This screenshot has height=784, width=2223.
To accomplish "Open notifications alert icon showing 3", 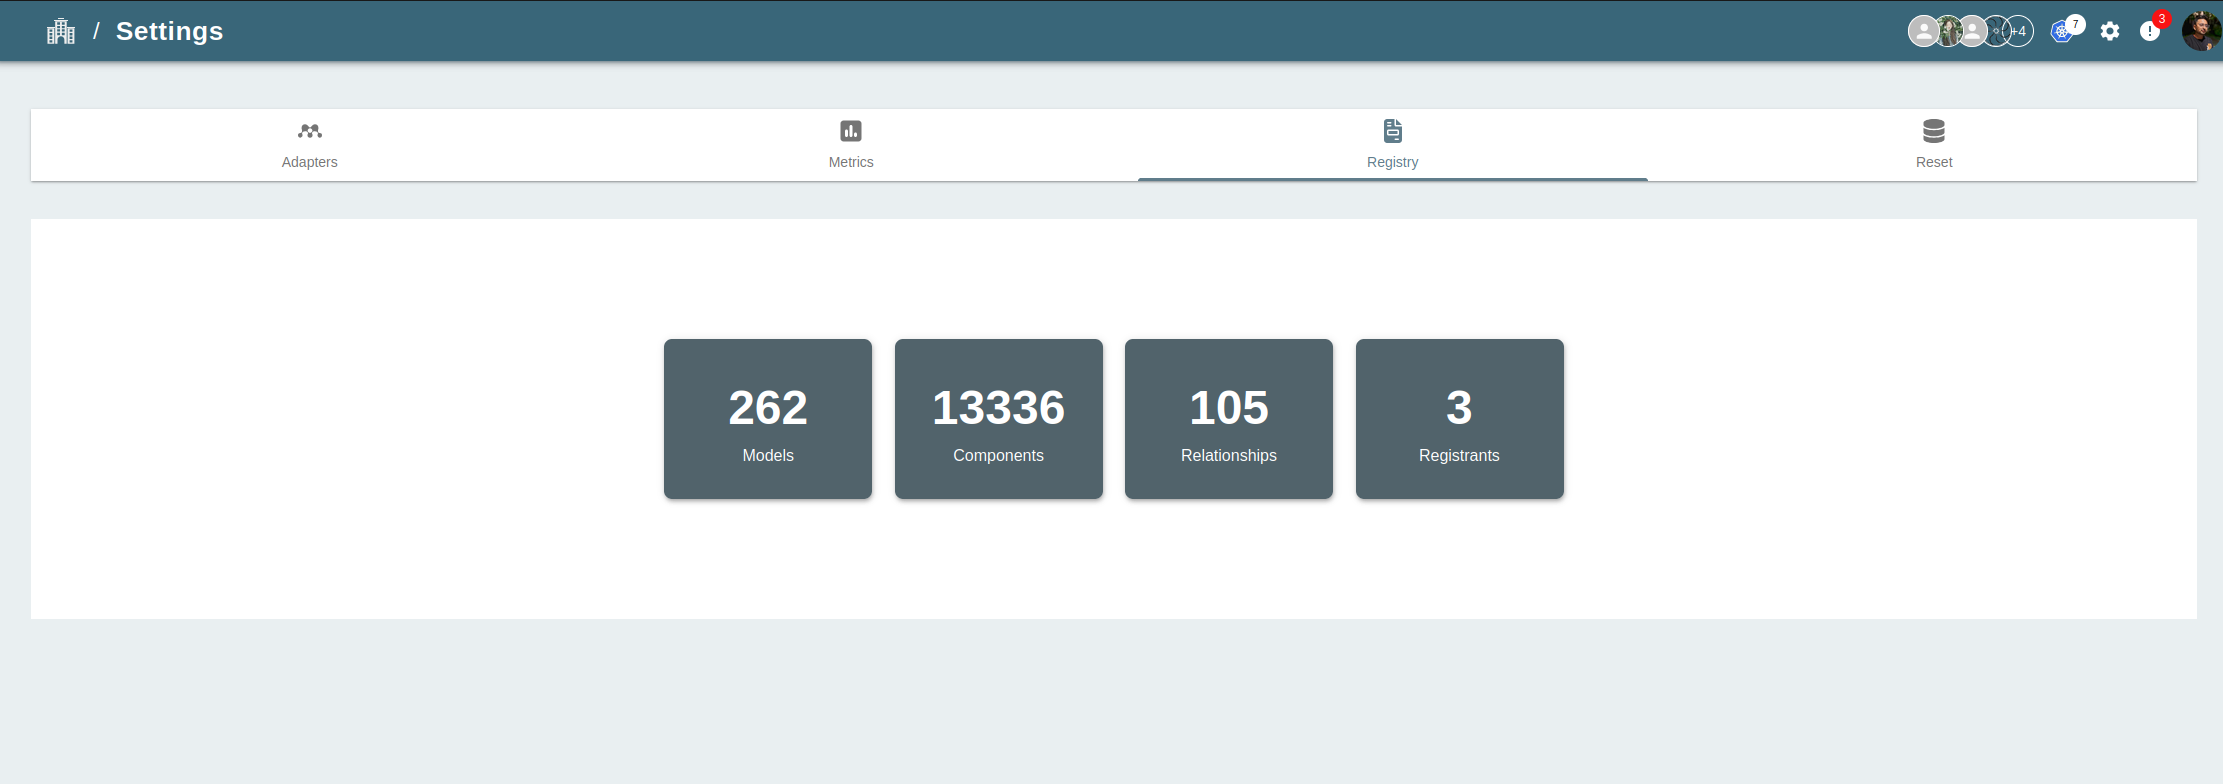I will tap(2149, 32).
